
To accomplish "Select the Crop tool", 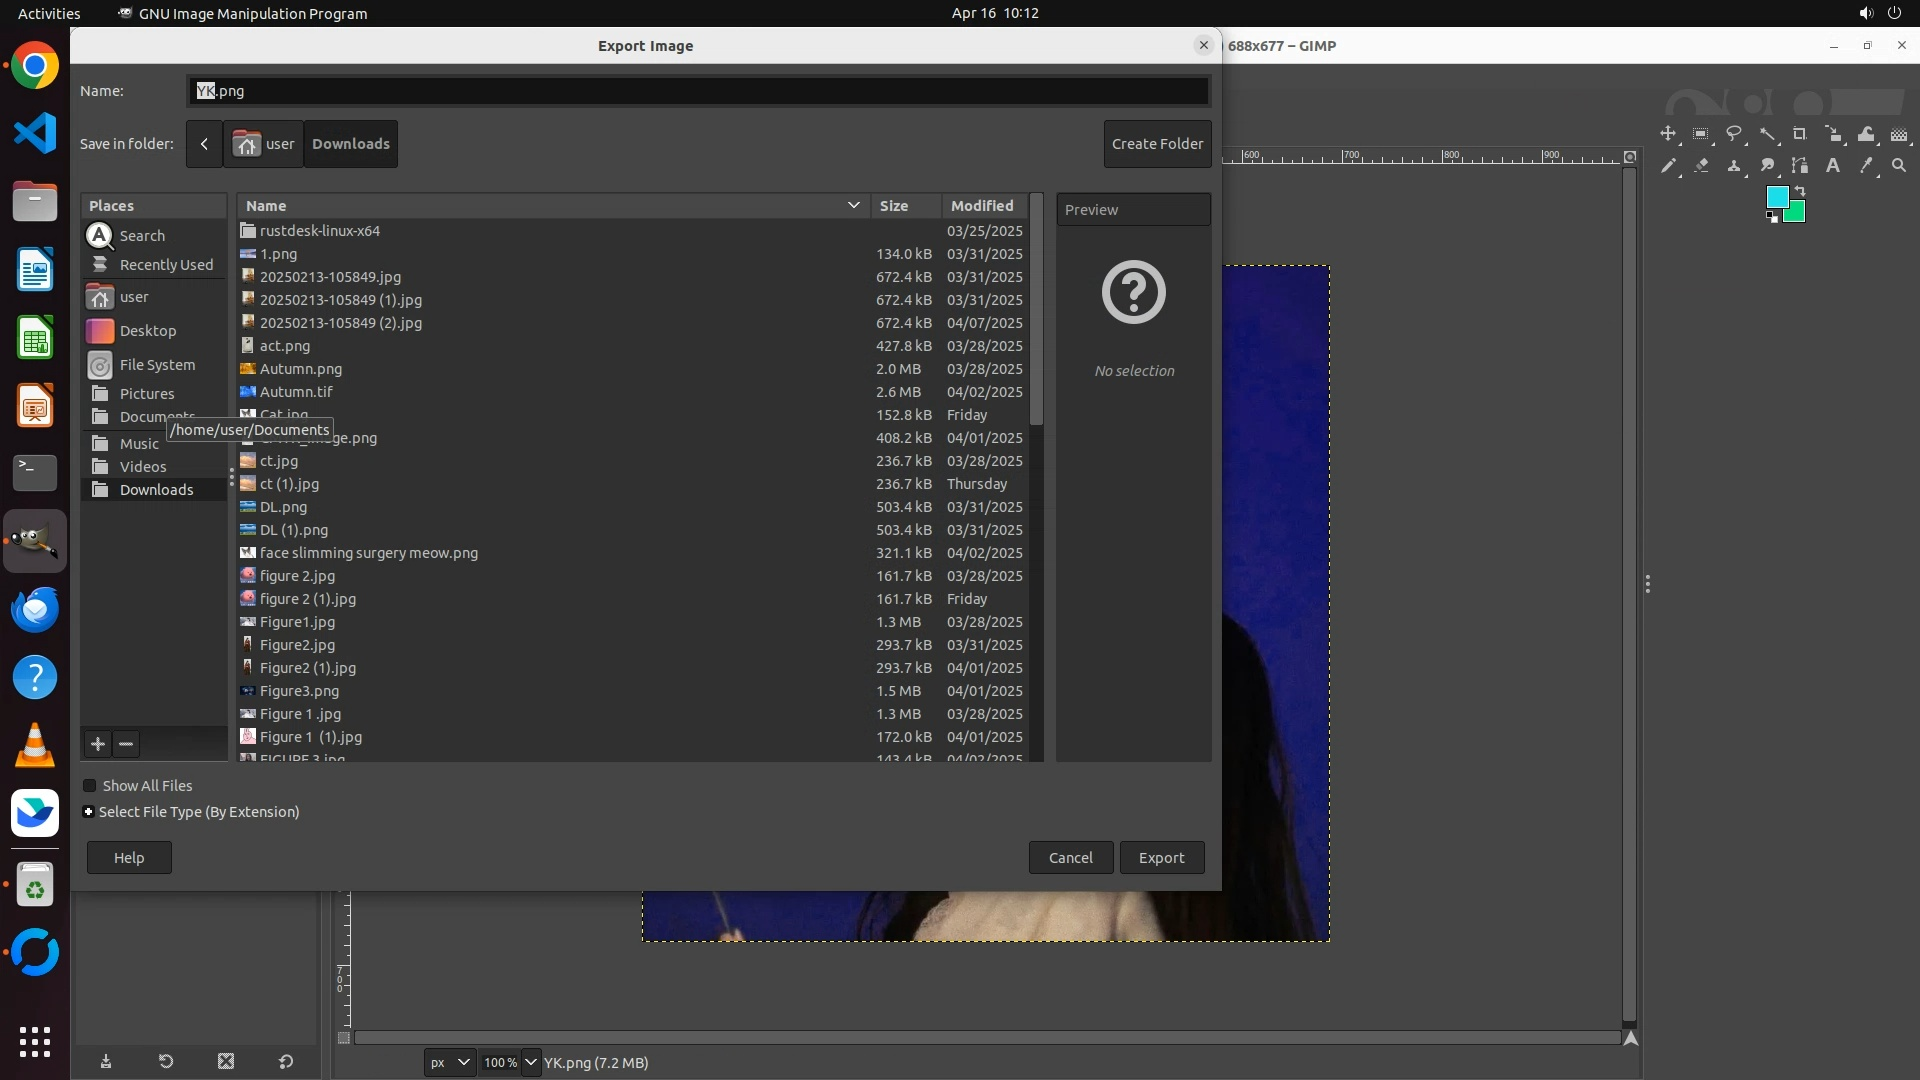I will [x=1800, y=134].
